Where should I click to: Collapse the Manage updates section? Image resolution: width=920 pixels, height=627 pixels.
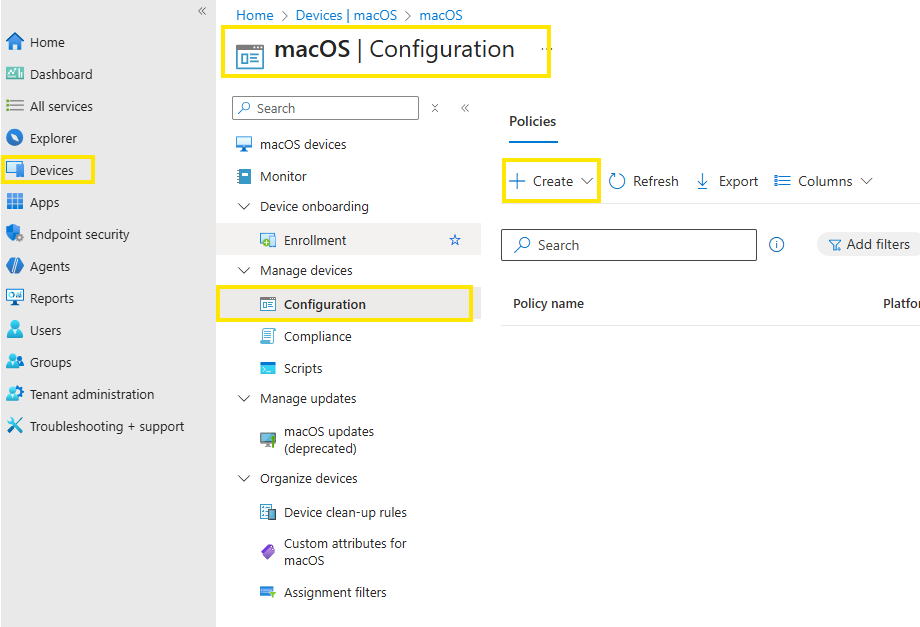tap(244, 398)
